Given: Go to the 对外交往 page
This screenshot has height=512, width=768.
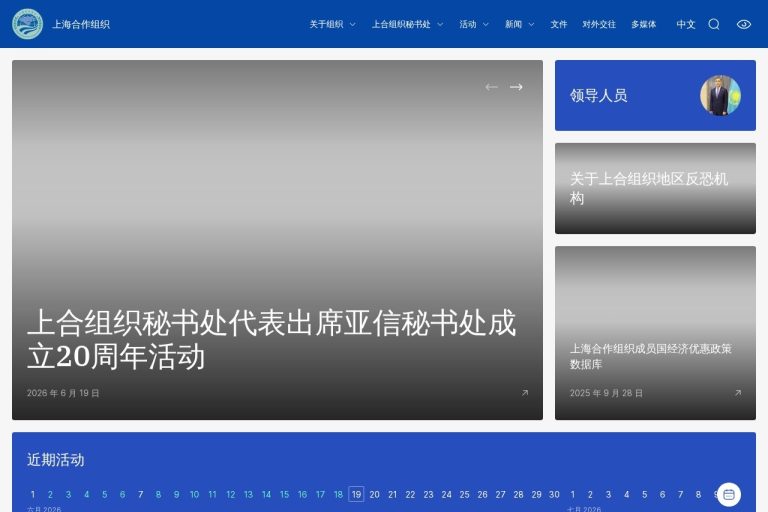Looking at the screenshot, I should (599, 24).
